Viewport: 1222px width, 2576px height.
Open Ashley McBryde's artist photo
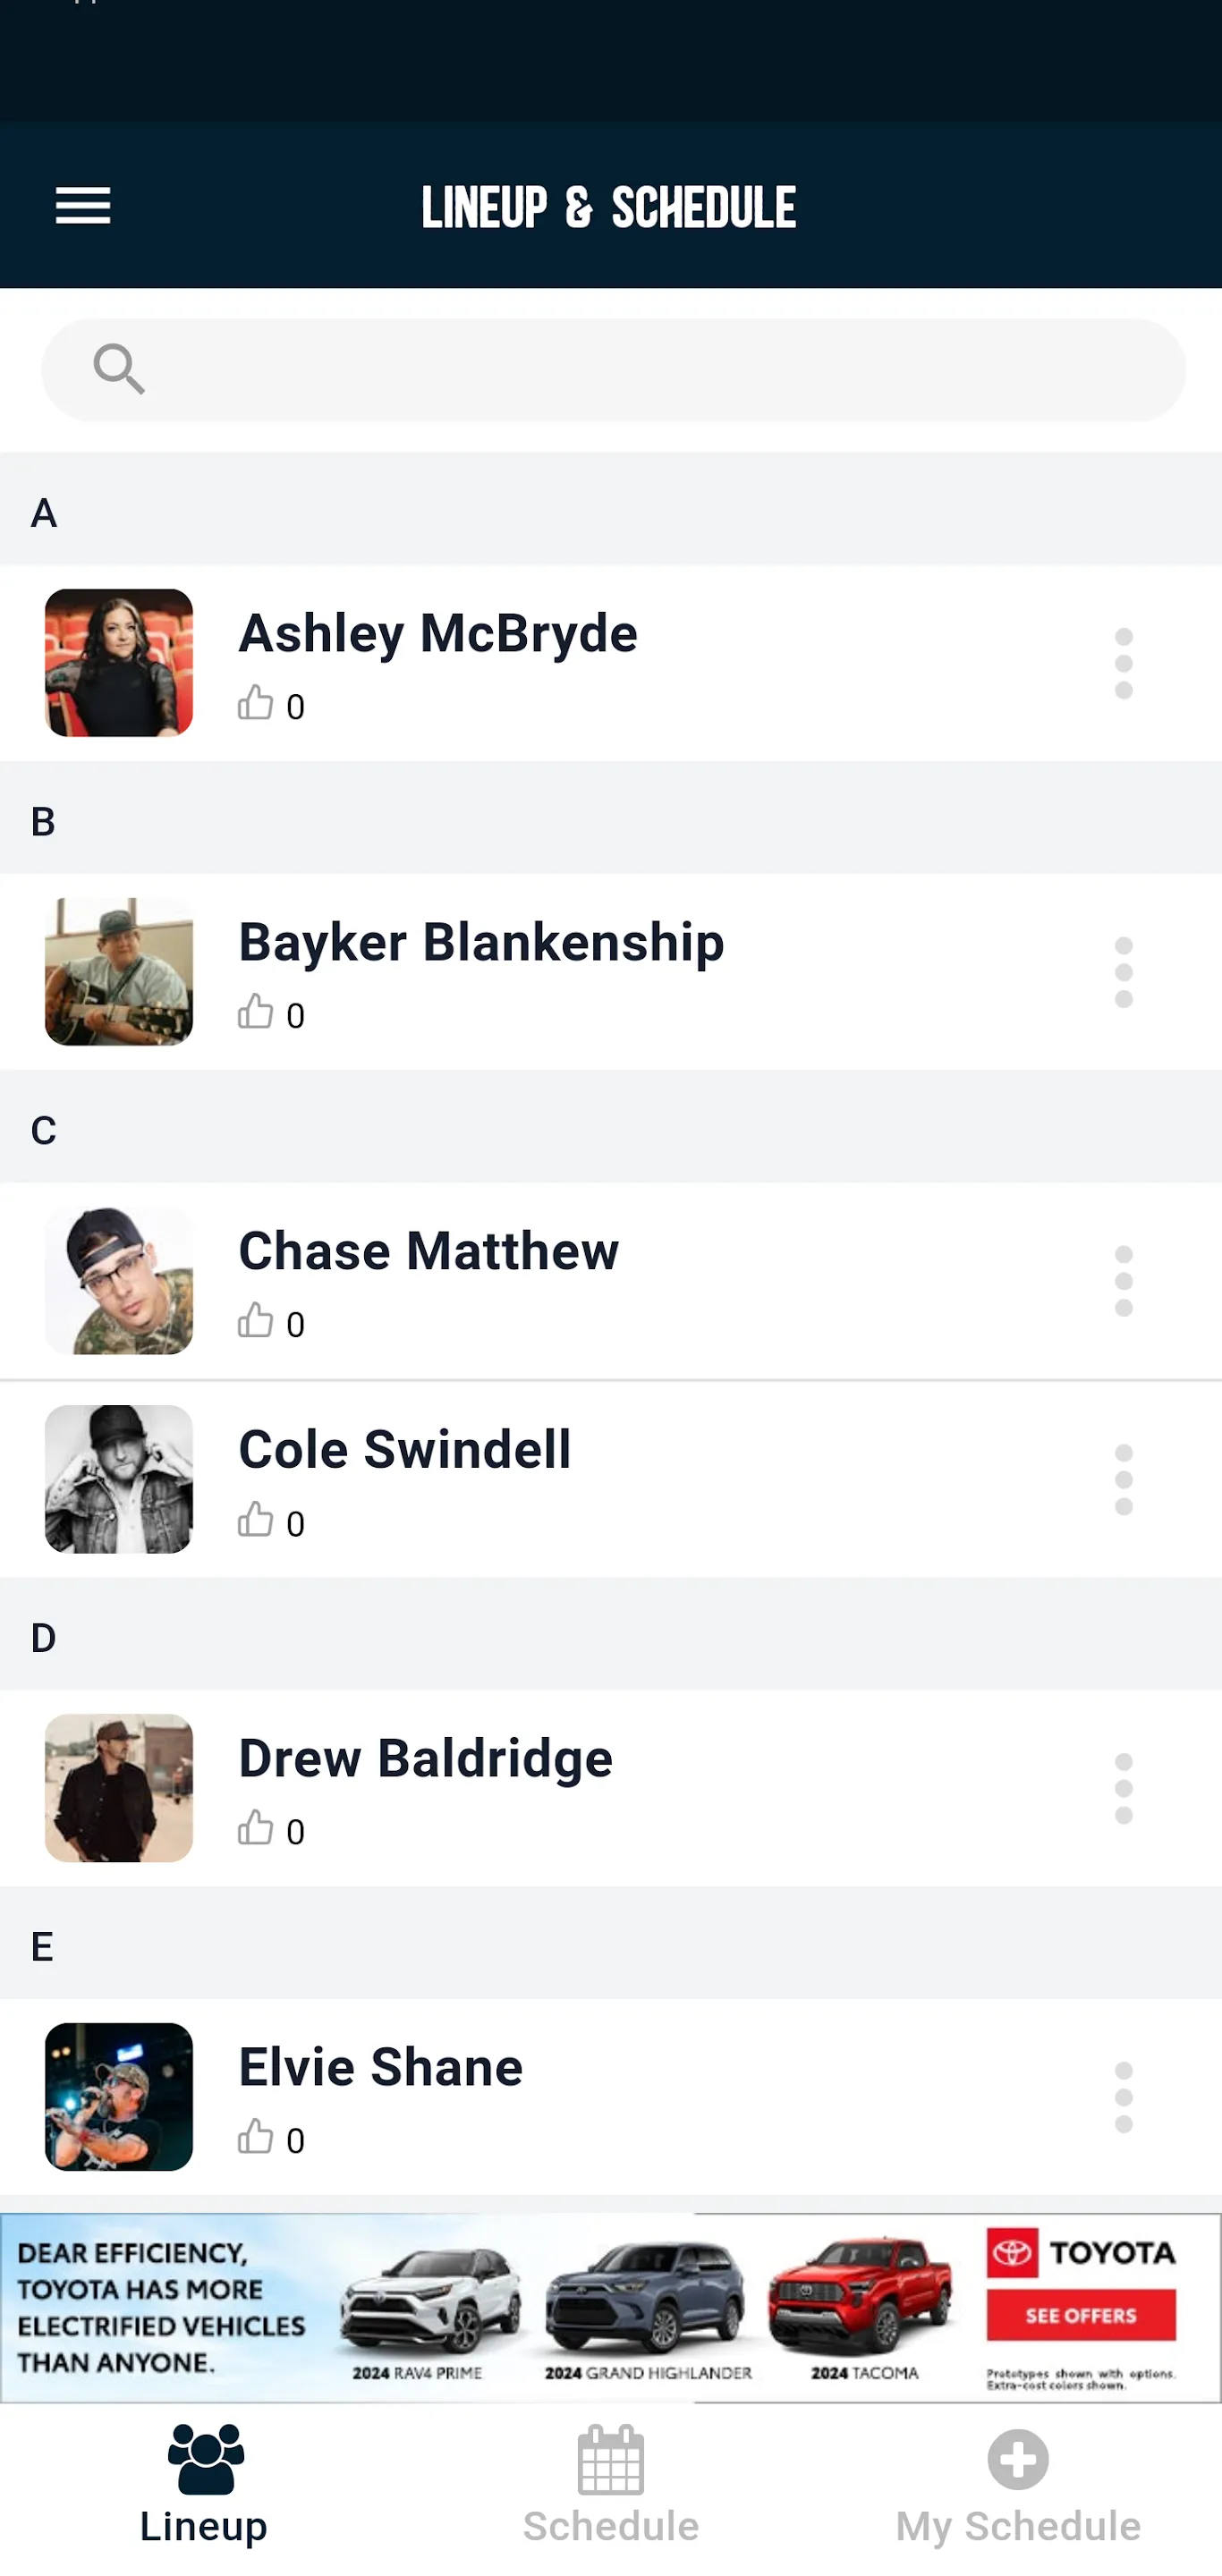pos(119,663)
